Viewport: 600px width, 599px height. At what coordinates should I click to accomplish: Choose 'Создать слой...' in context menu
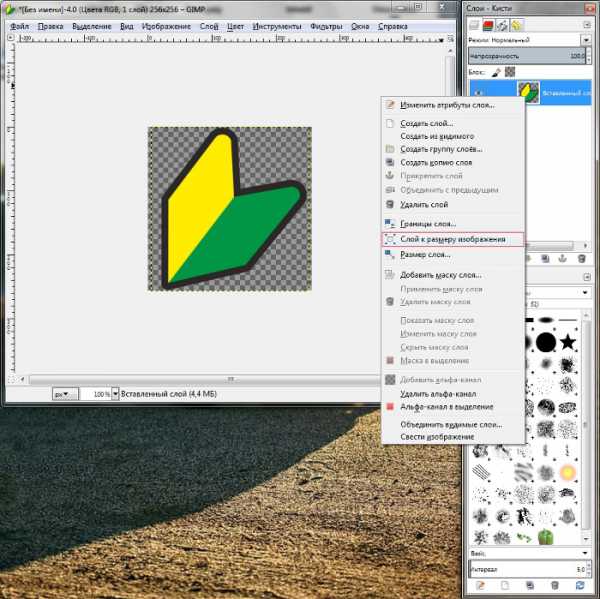[x=453, y=123]
